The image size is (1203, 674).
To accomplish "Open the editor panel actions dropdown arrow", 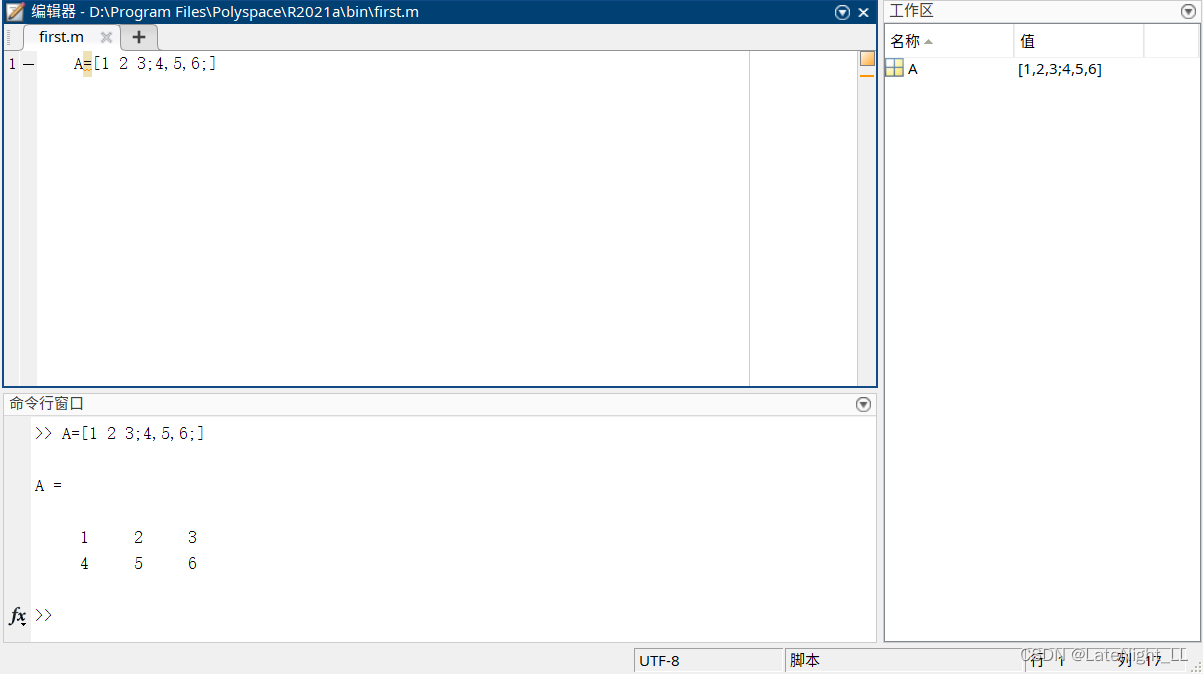I will 843,13.
